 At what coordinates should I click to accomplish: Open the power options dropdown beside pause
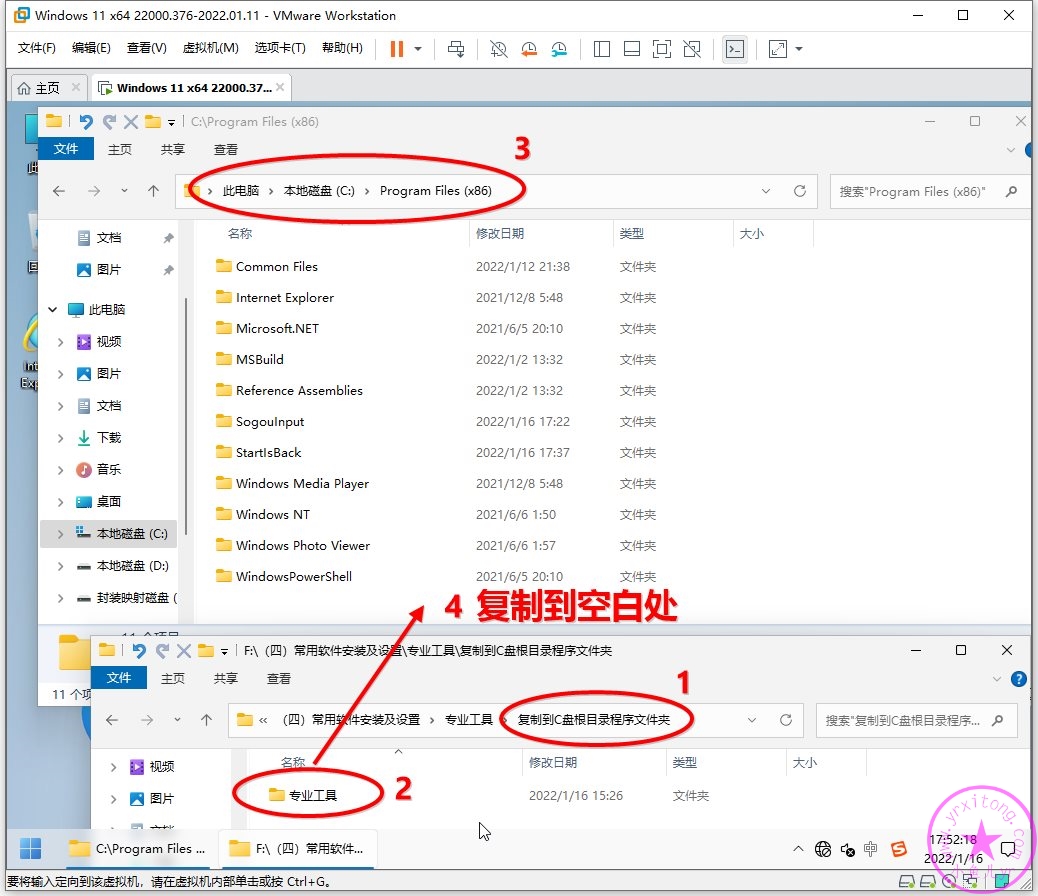click(x=418, y=49)
